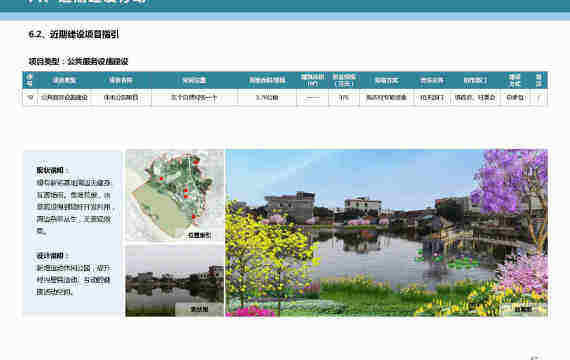Open the current-state pond photo thumbnail

pyautogui.click(x=175, y=281)
